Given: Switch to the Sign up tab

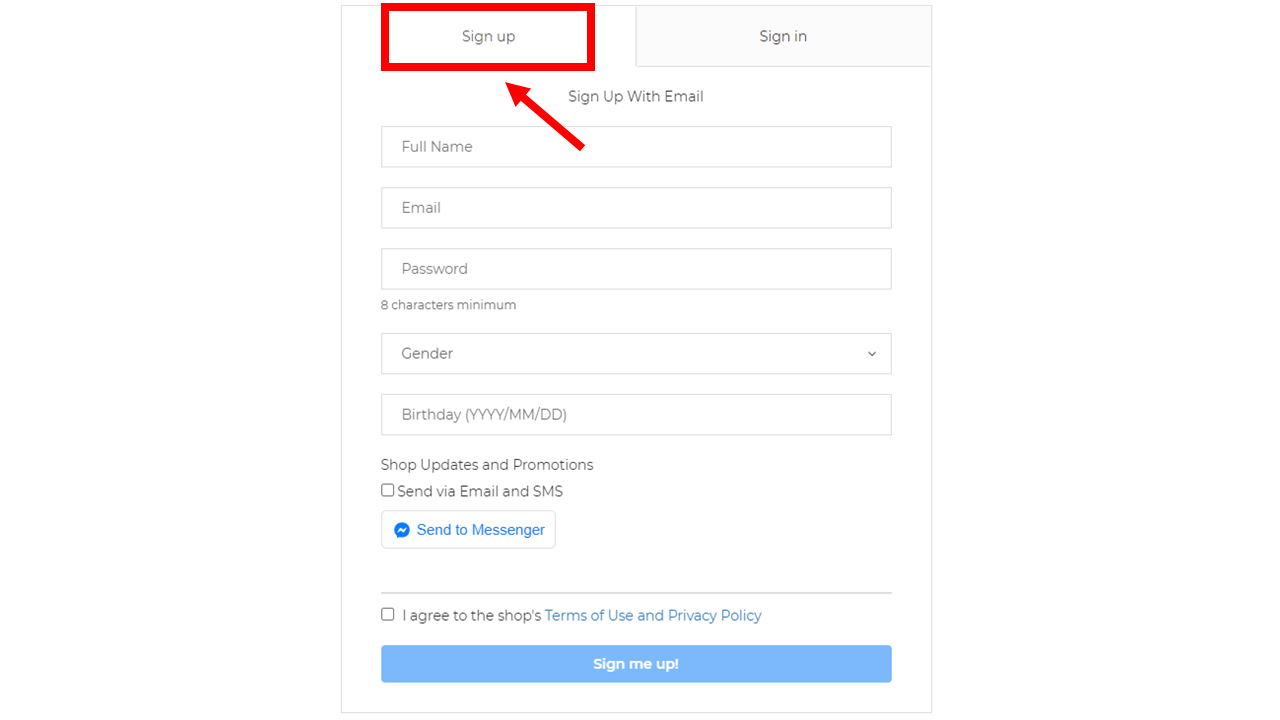Looking at the screenshot, I should coord(488,37).
